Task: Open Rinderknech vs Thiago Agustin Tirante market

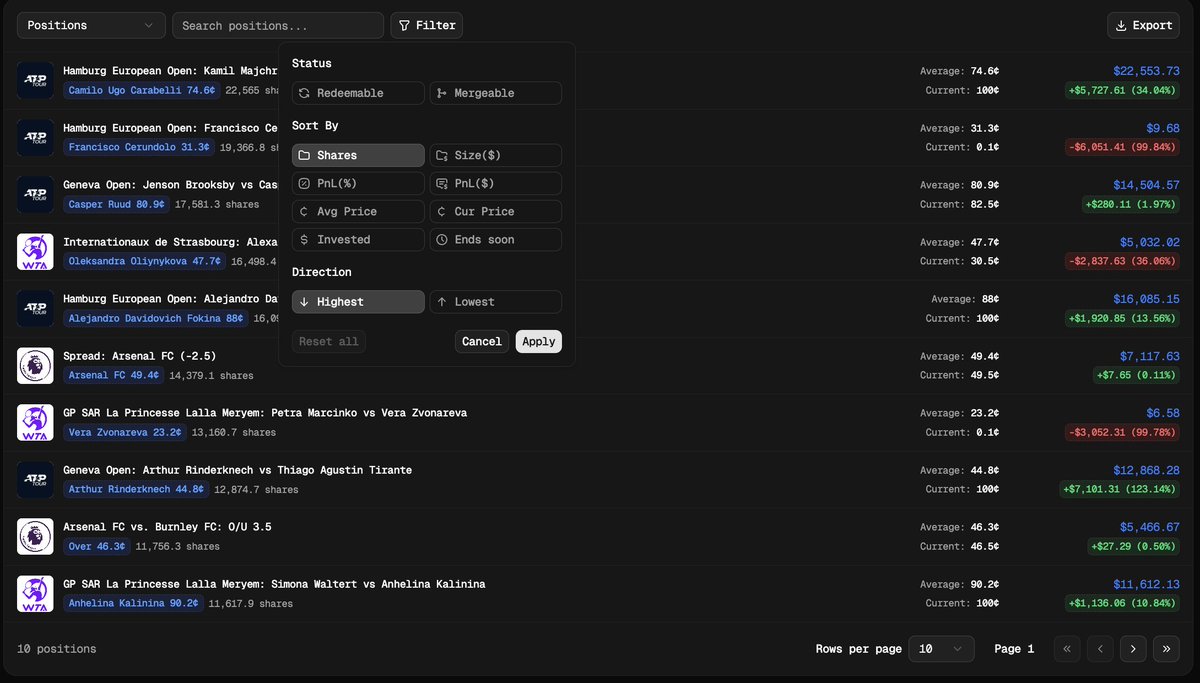Action: tap(238, 470)
